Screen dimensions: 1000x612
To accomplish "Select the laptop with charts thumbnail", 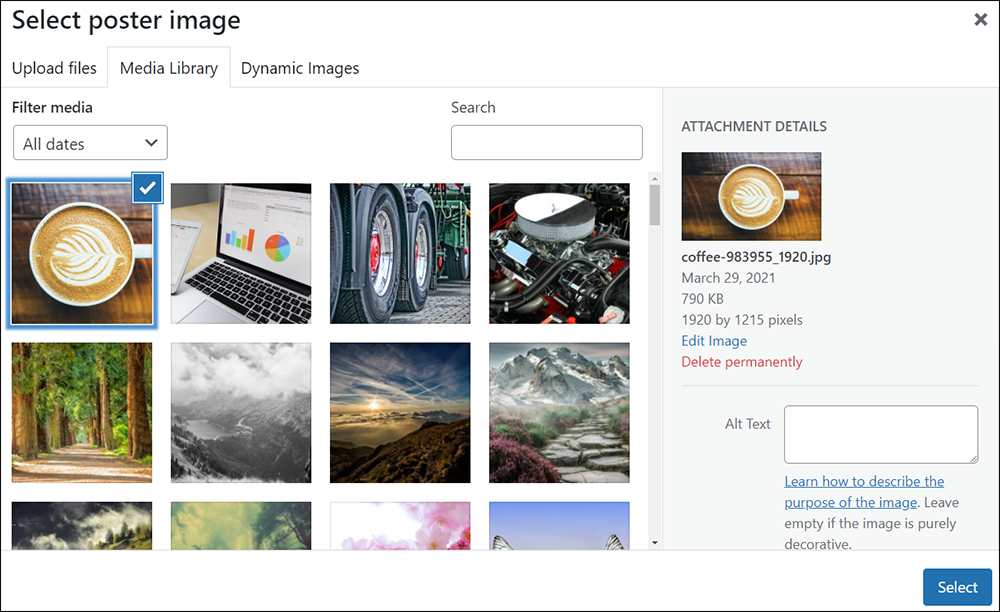I will click(x=241, y=253).
